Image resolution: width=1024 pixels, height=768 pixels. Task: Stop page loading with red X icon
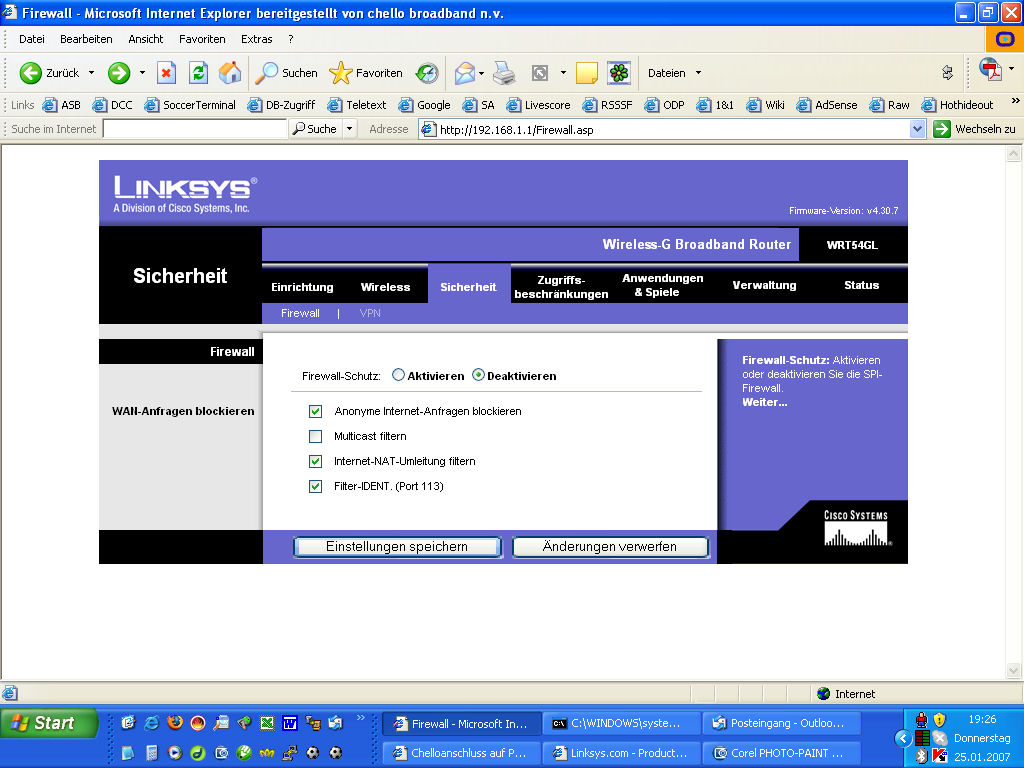point(167,72)
